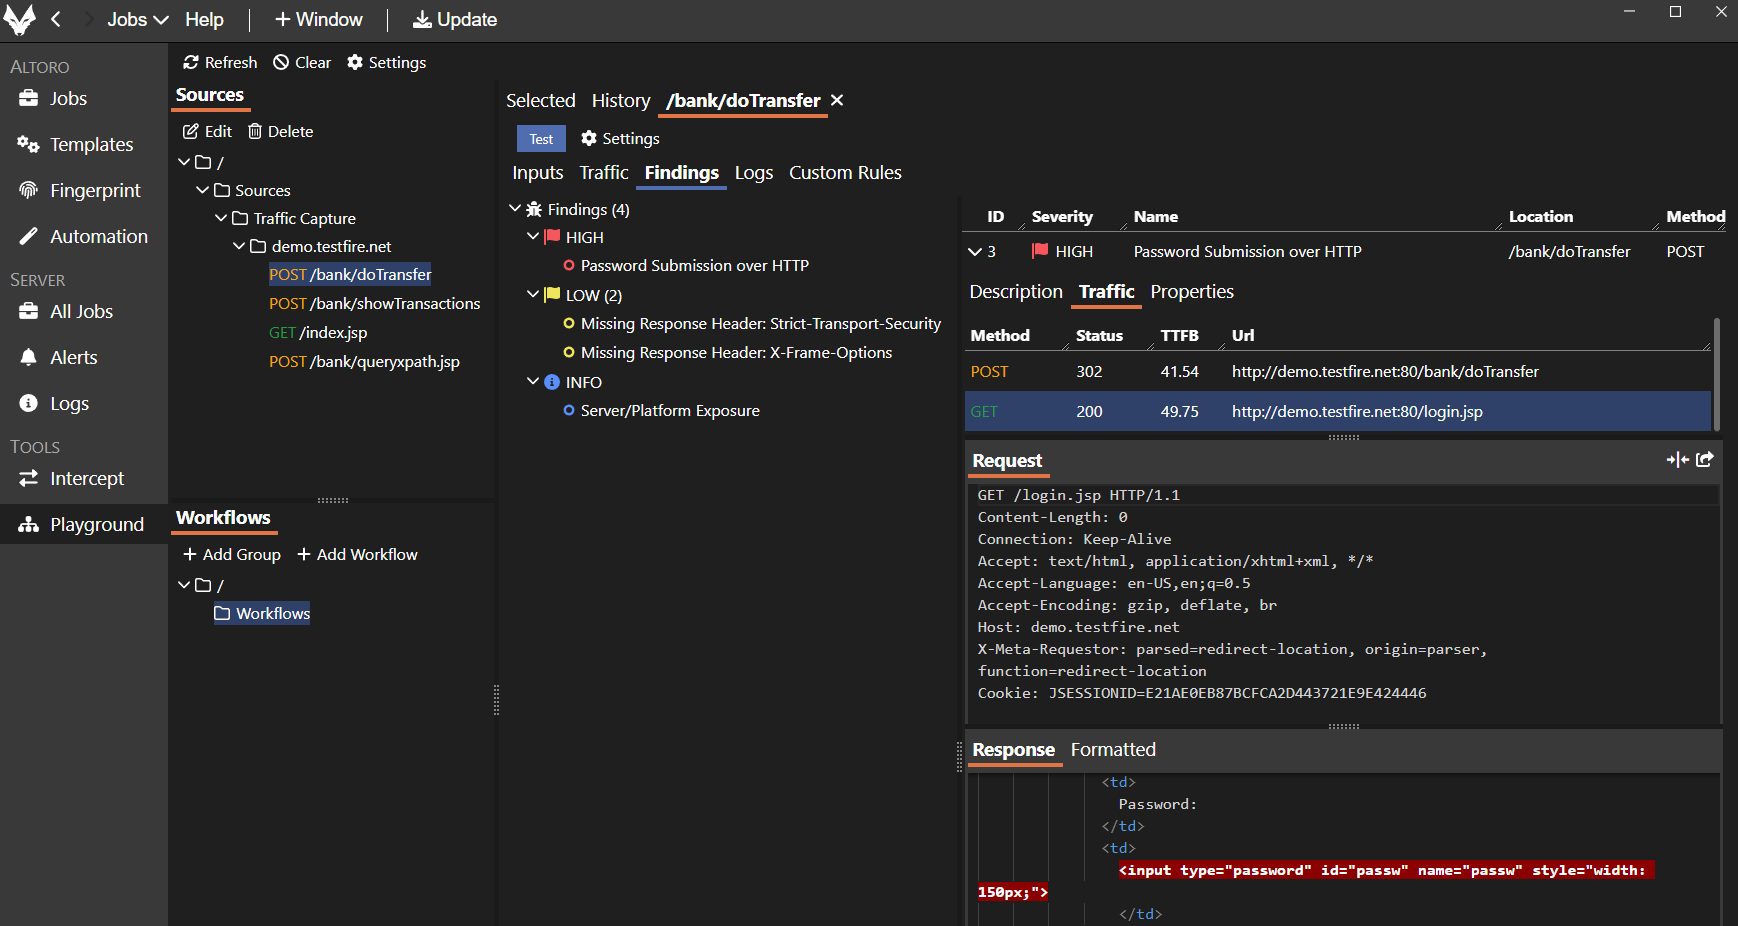Image resolution: width=1738 pixels, height=926 pixels.
Task: Collapse the INFO findings group
Action: [x=533, y=382]
